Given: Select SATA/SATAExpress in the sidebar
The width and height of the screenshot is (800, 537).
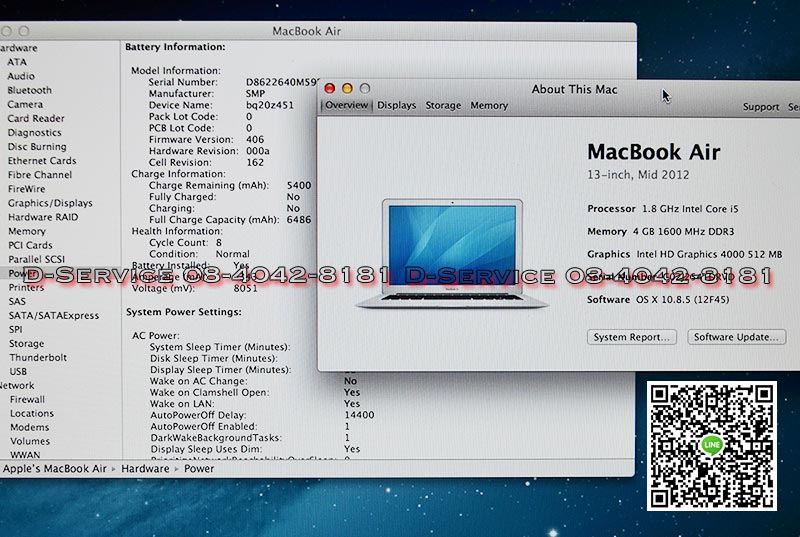Looking at the screenshot, I should 54,316.
